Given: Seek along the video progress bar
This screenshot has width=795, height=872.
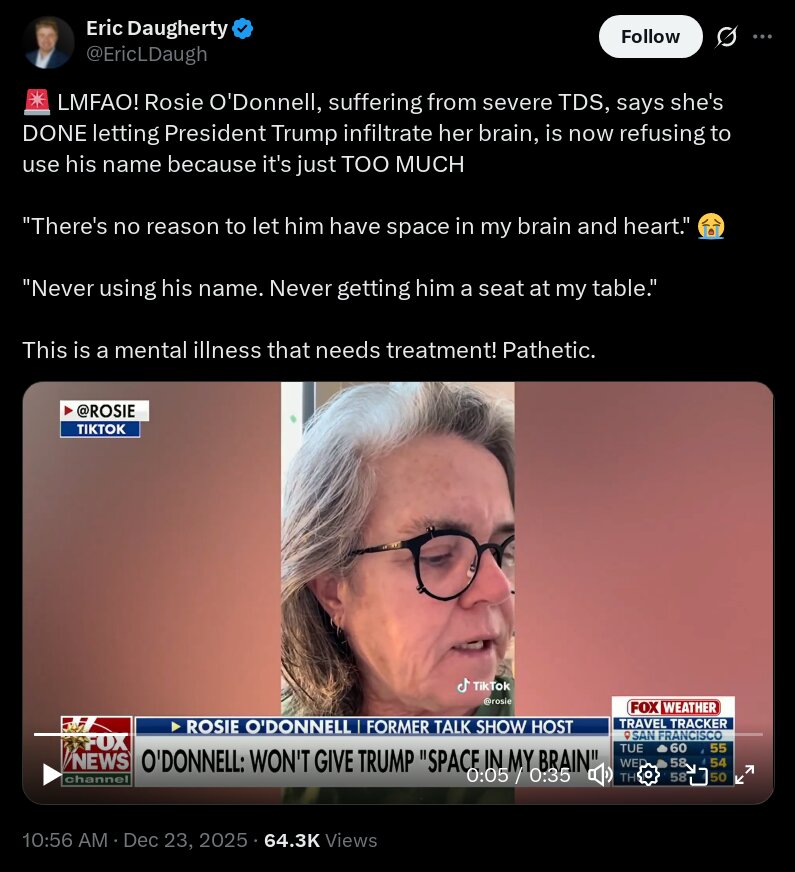Looking at the screenshot, I should click(398, 735).
